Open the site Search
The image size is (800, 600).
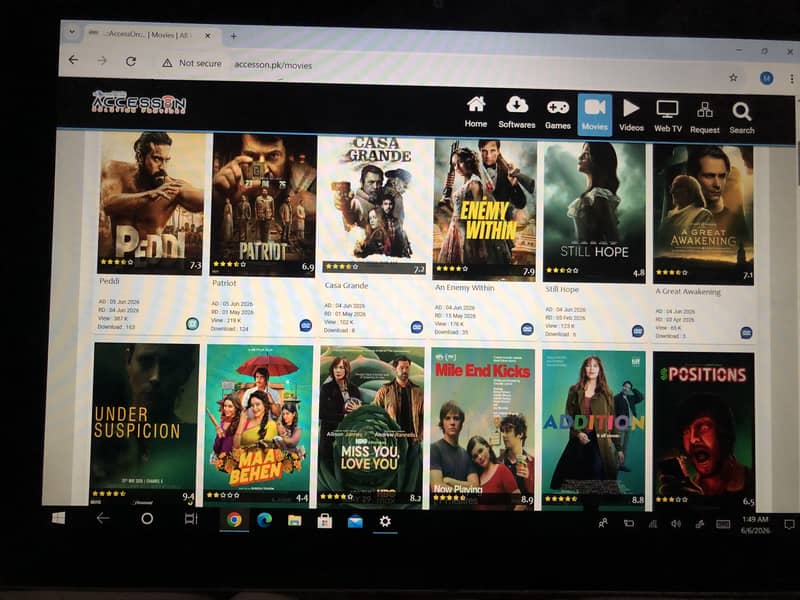point(741,118)
